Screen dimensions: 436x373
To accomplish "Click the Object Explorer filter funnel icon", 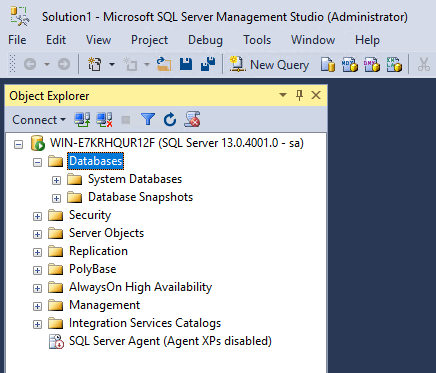I will tap(148, 119).
